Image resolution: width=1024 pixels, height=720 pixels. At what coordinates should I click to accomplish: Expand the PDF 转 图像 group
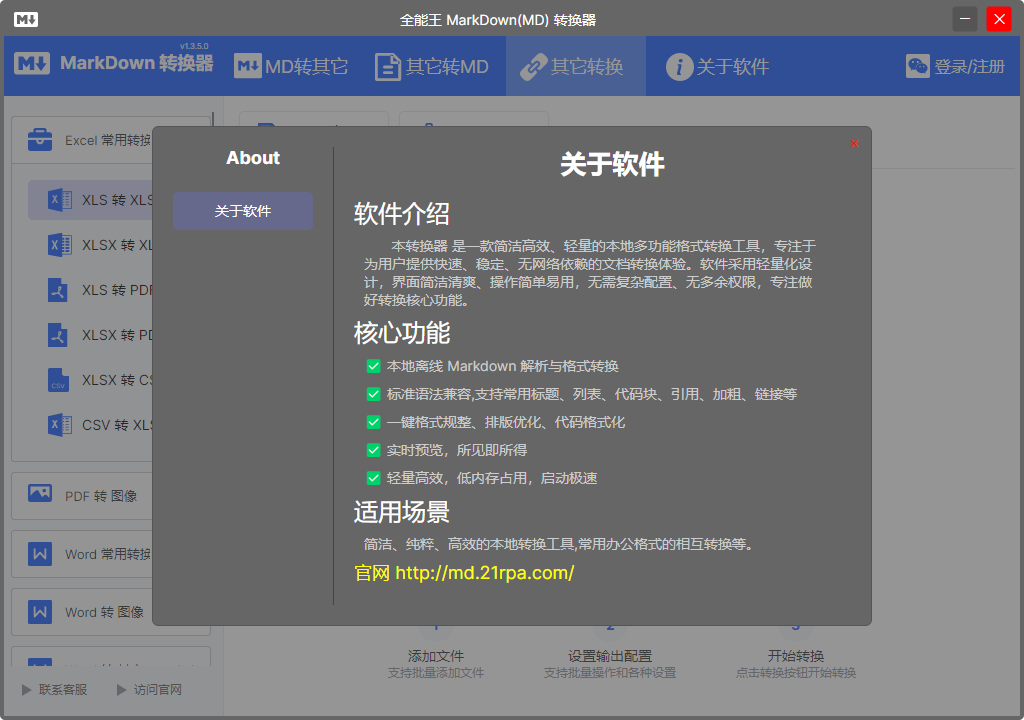(x=83, y=496)
